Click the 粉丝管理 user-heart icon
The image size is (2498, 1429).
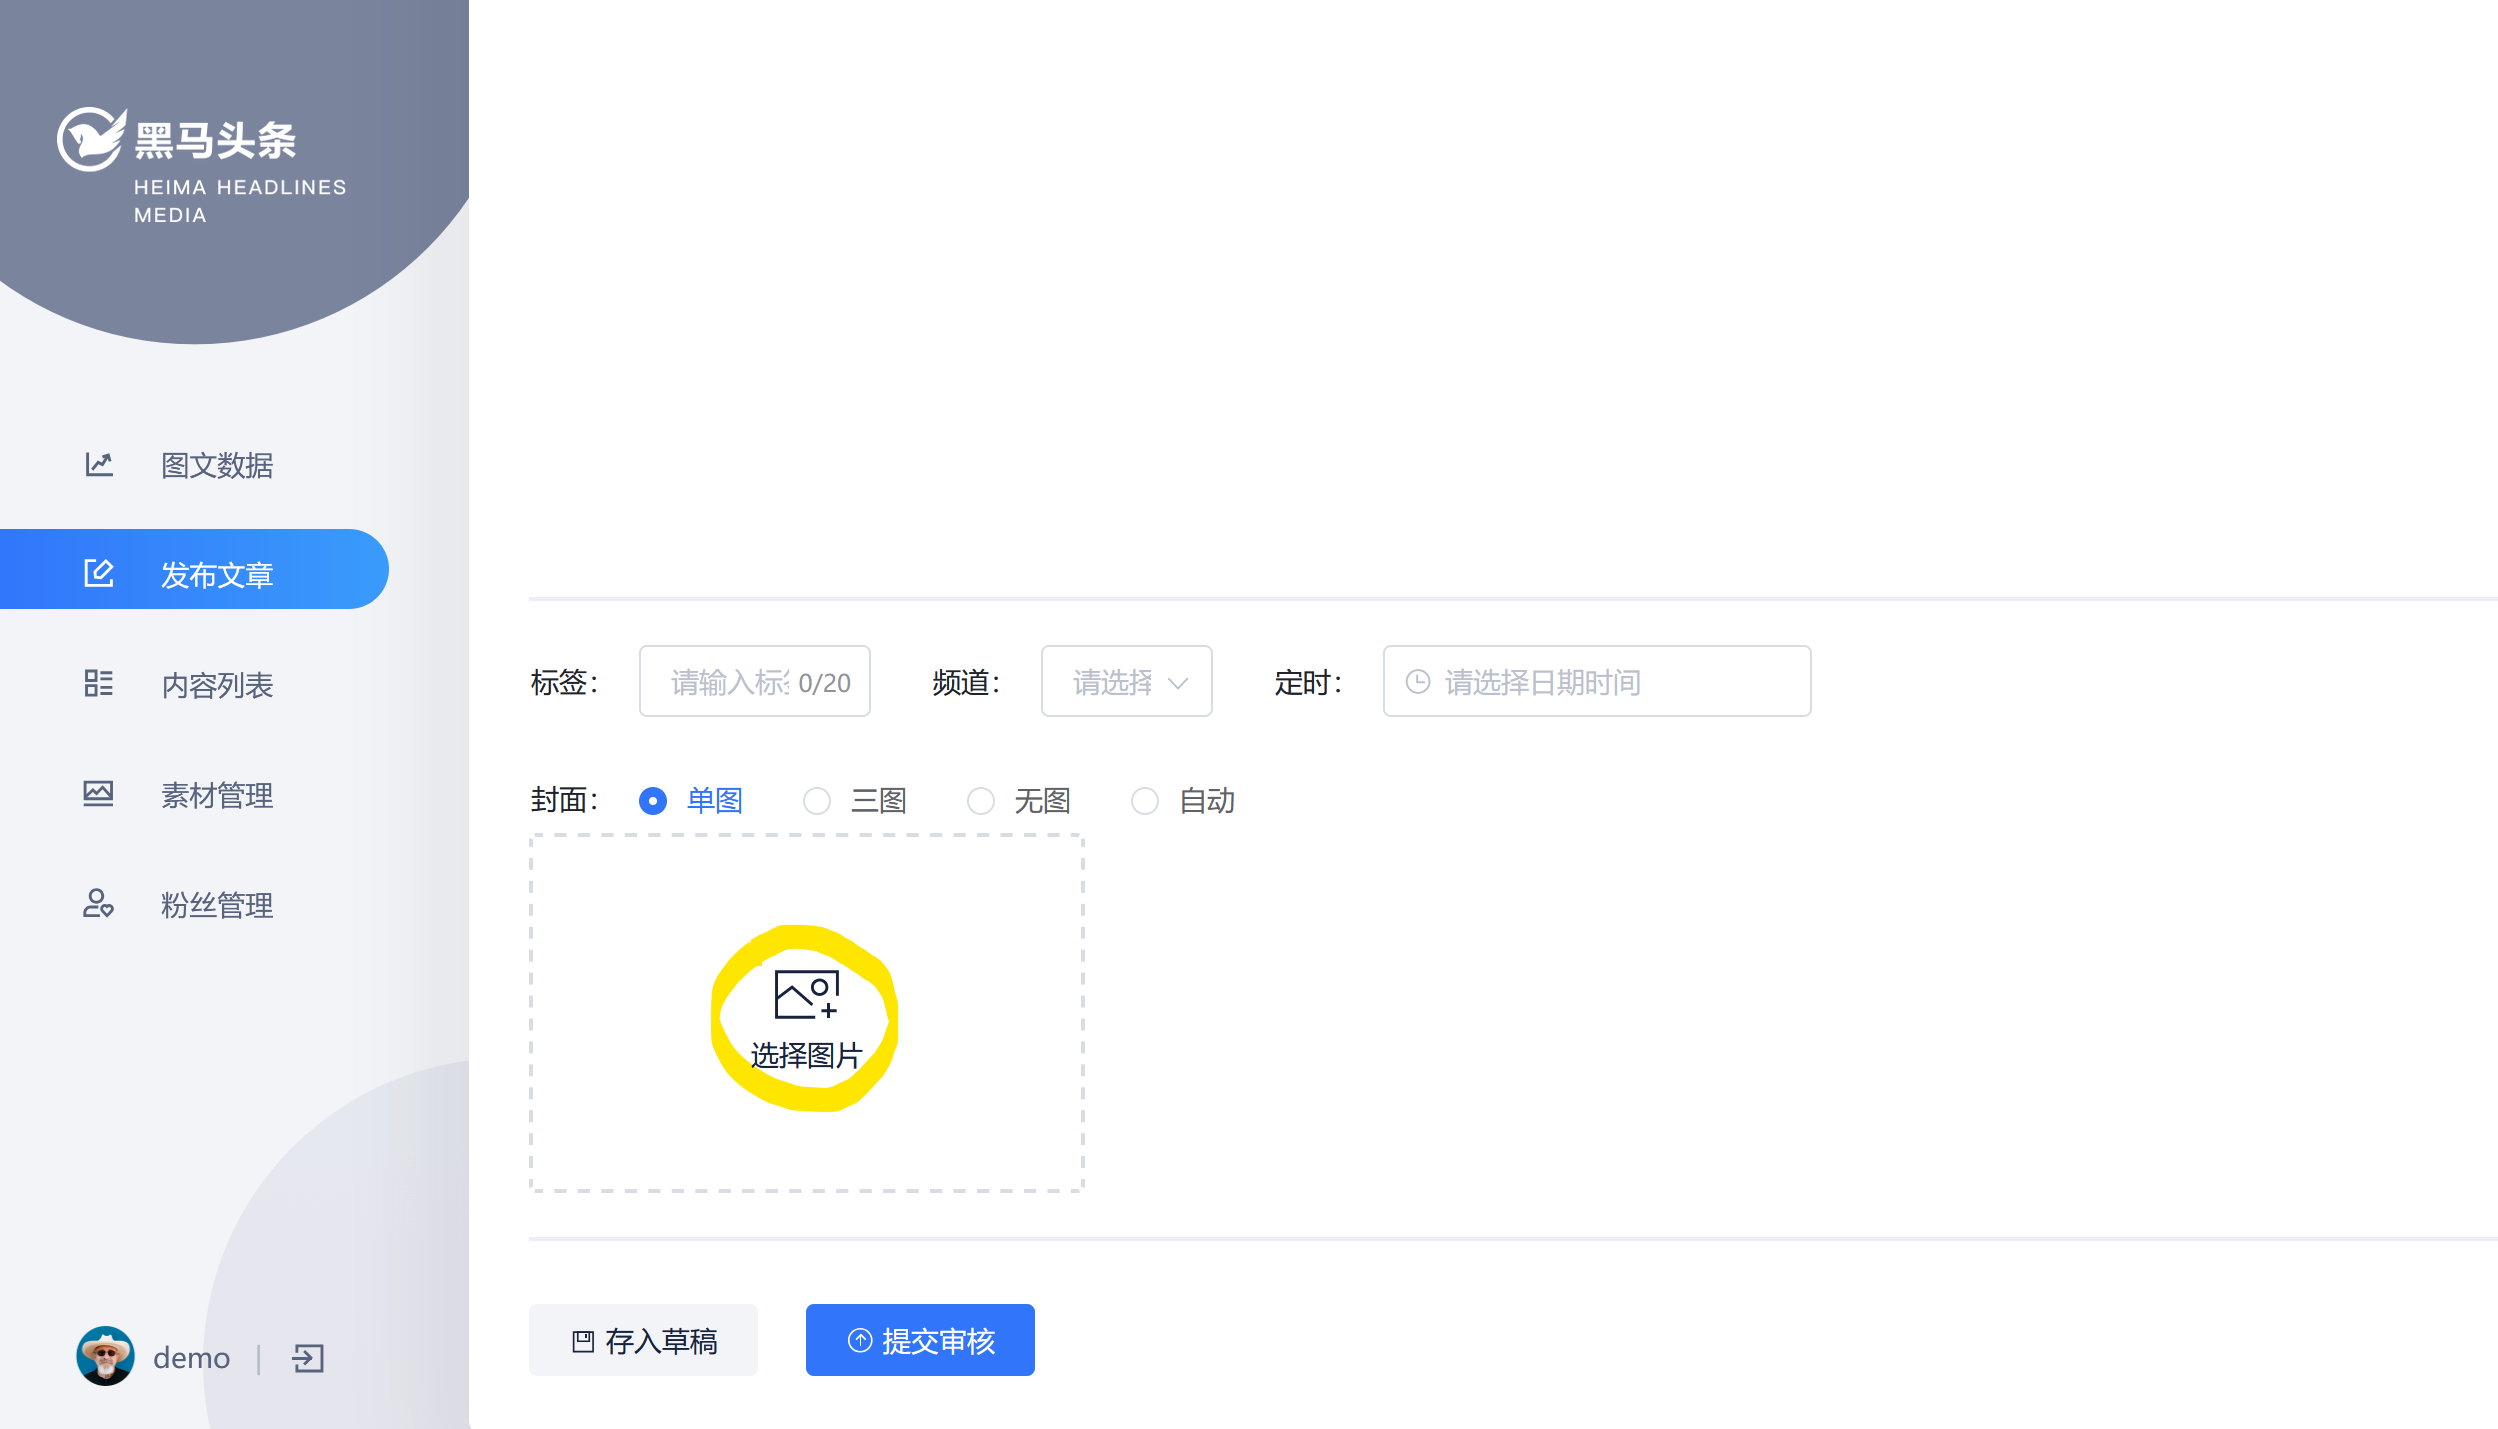tap(99, 903)
